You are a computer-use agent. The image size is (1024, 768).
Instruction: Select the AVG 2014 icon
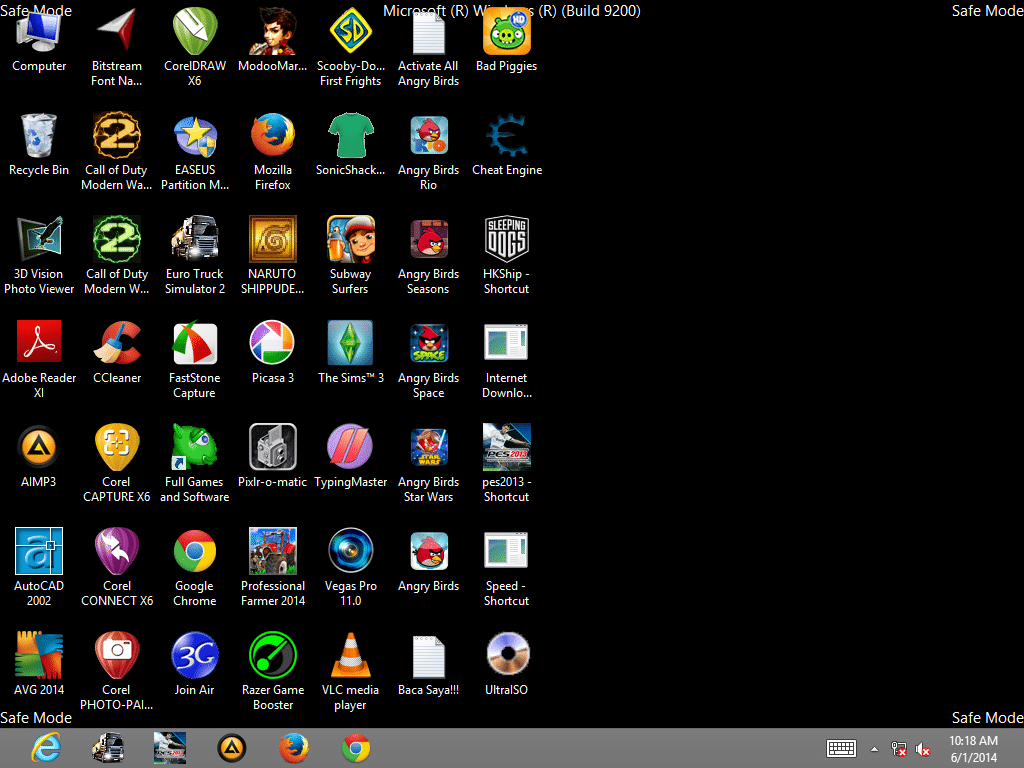[x=39, y=655]
